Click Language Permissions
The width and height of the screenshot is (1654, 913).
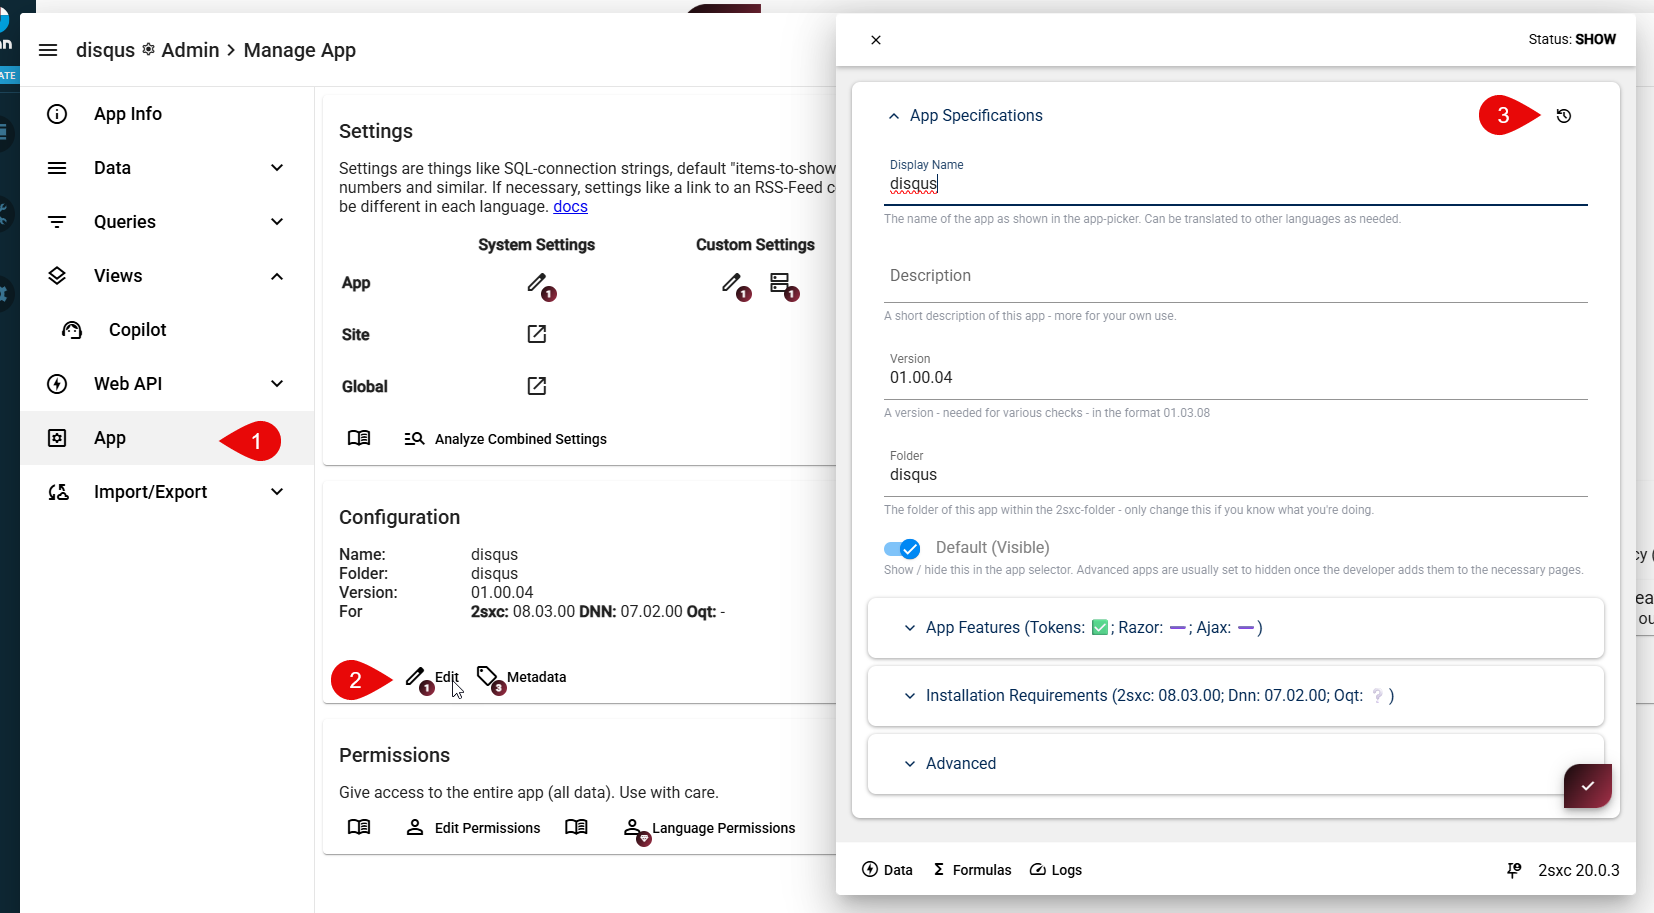[x=709, y=828]
